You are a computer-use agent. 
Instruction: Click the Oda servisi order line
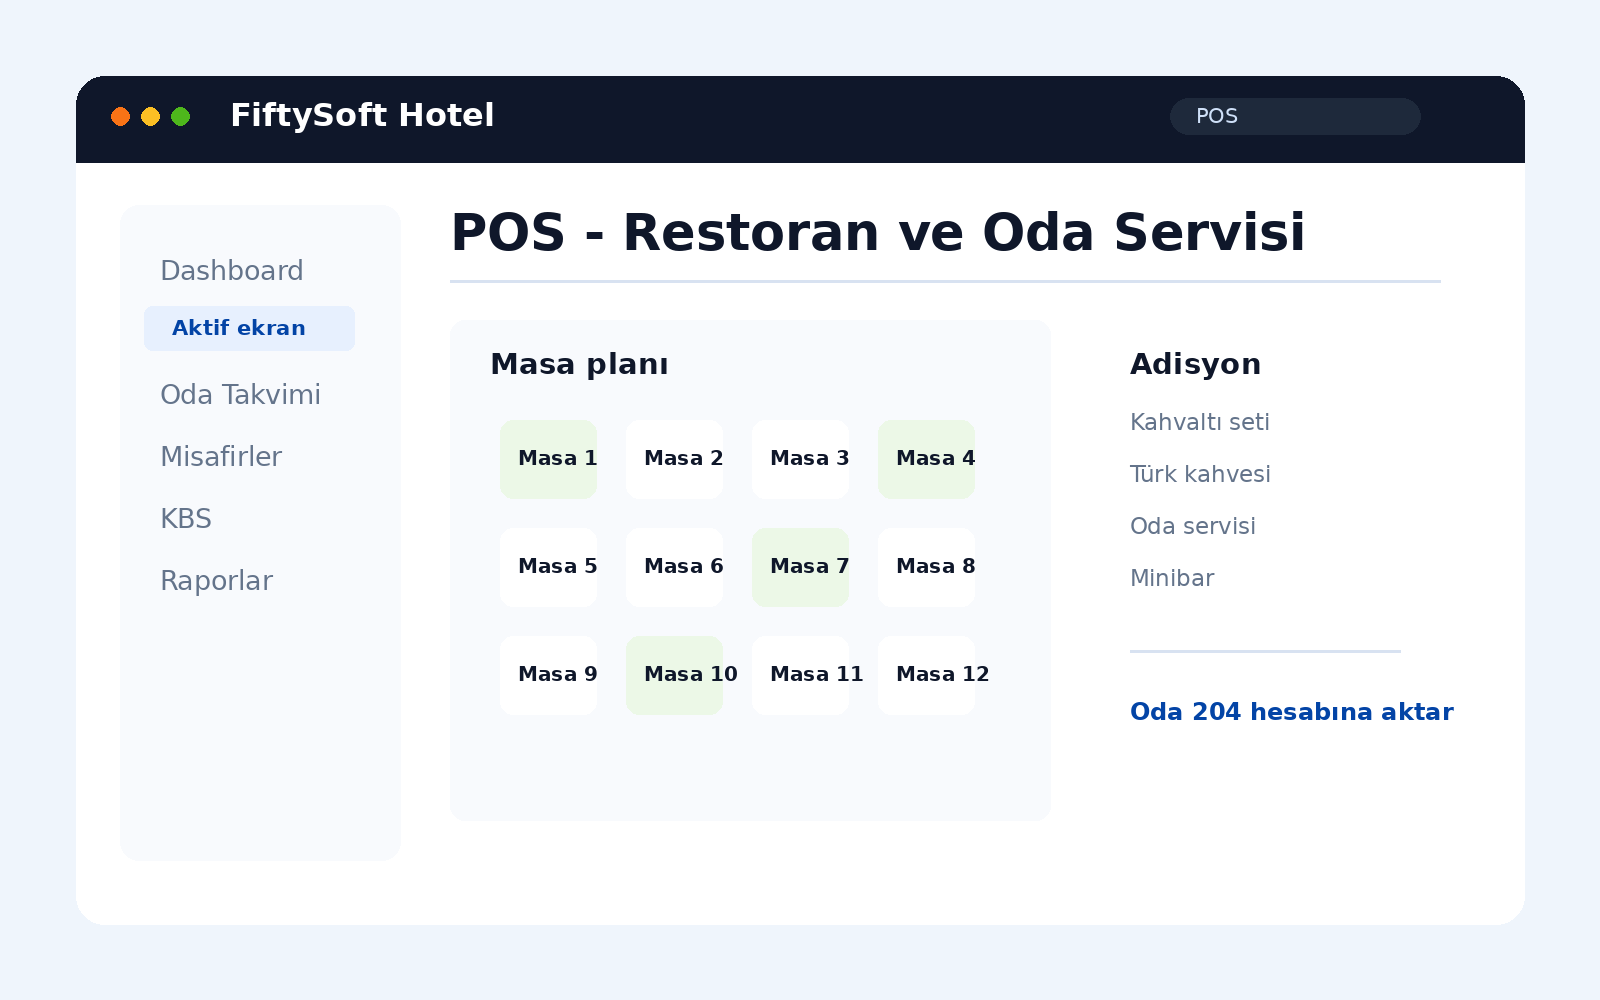[1192, 526]
